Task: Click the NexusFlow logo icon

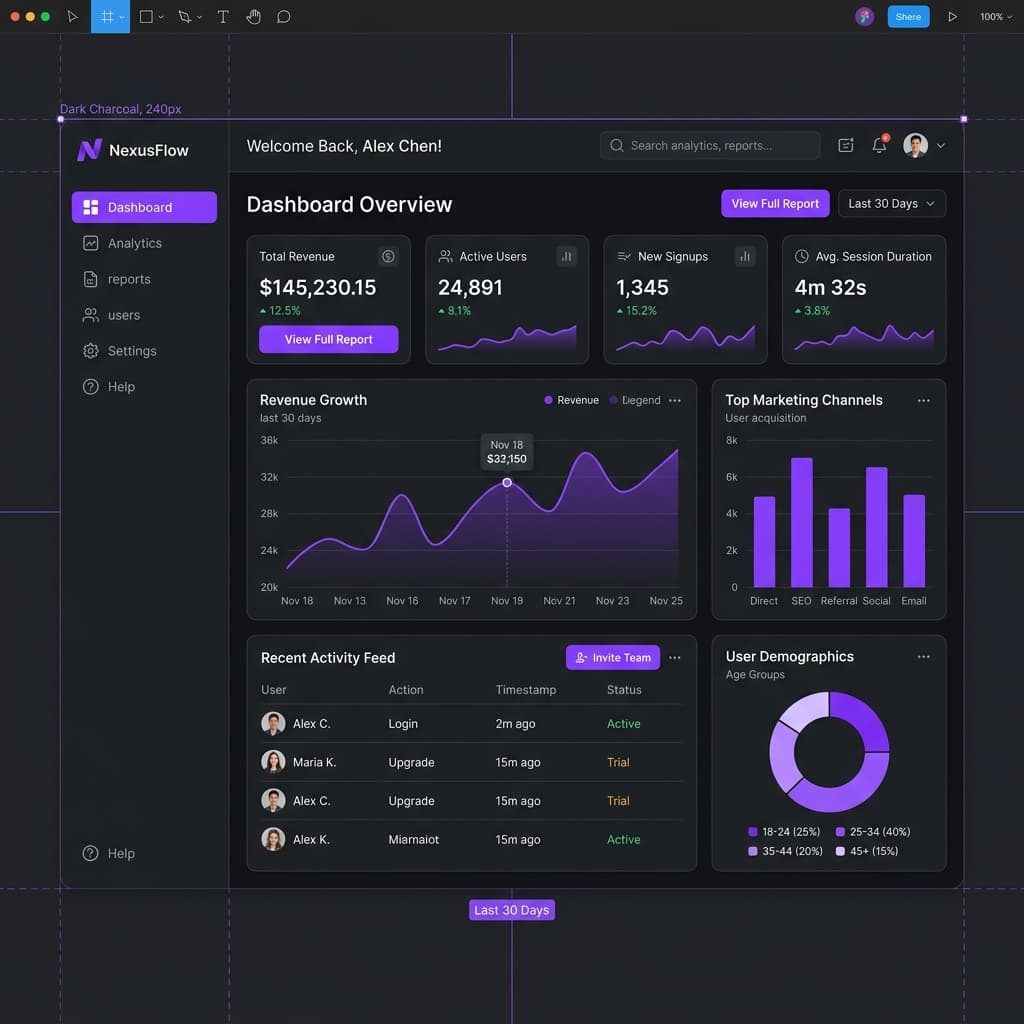Action: point(89,150)
